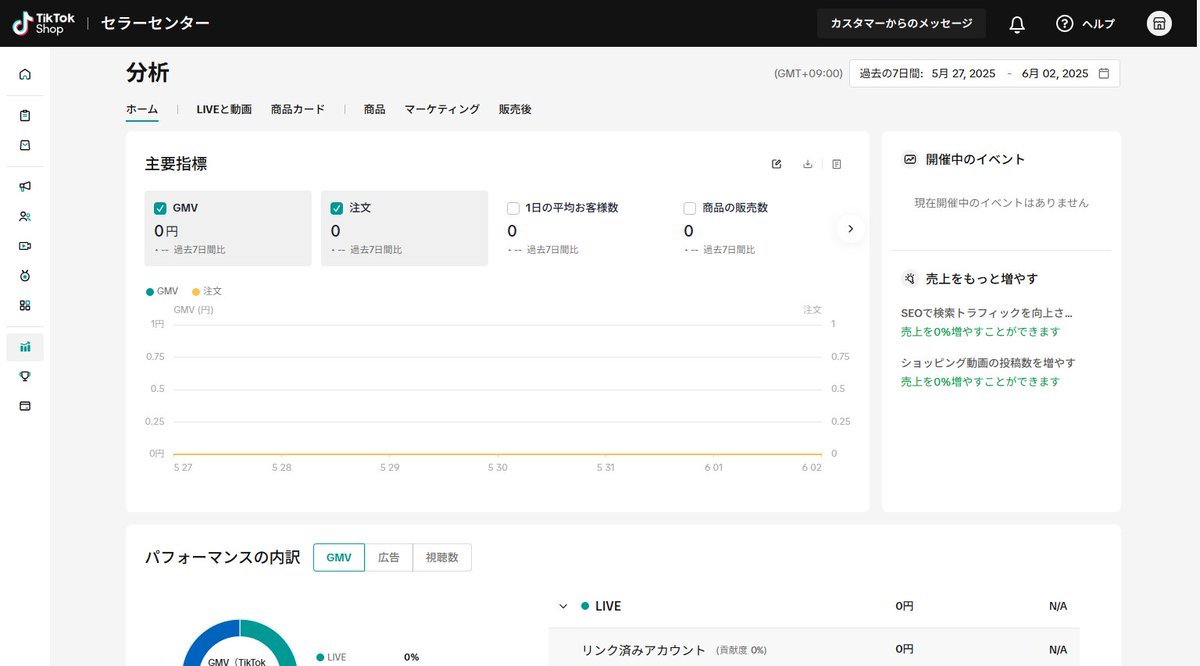The image size is (1200, 666).
Task: Check the 商品の販売数 checkbox
Action: pos(690,208)
